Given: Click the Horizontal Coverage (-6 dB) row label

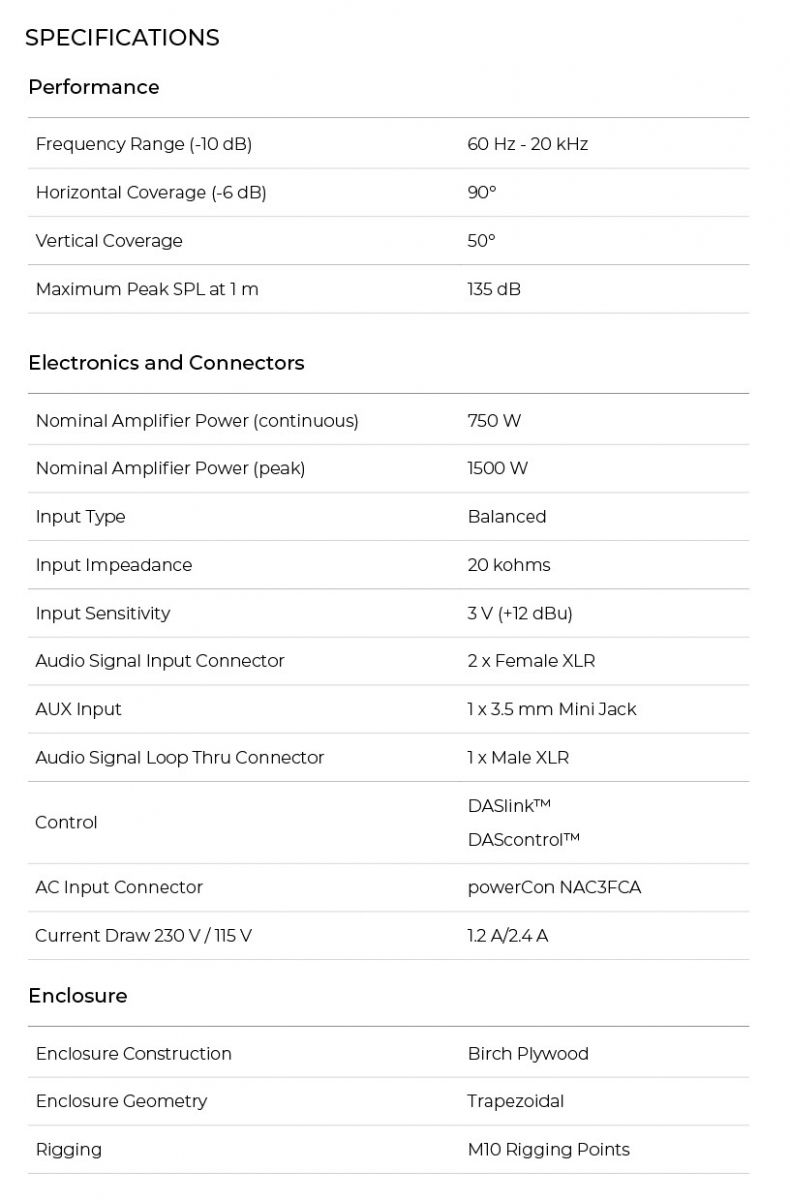Looking at the screenshot, I should click(151, 192).
